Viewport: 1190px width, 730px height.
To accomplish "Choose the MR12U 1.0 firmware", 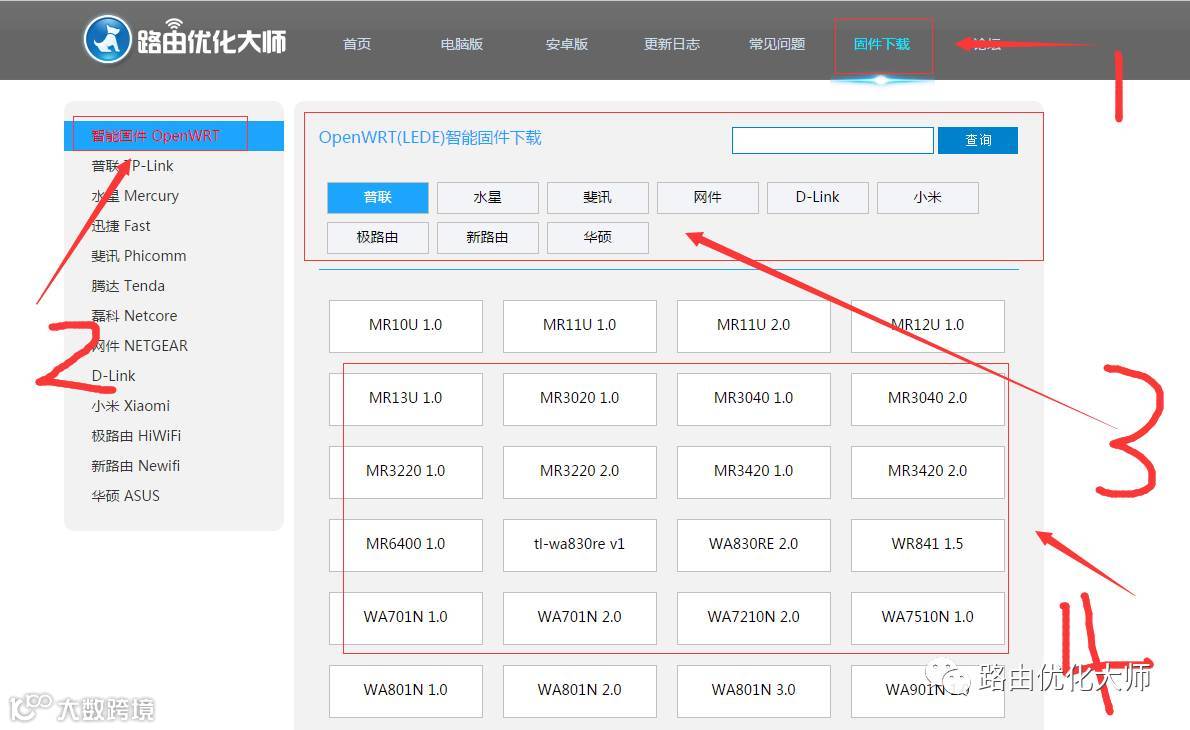I will click(x=927, y=326).
